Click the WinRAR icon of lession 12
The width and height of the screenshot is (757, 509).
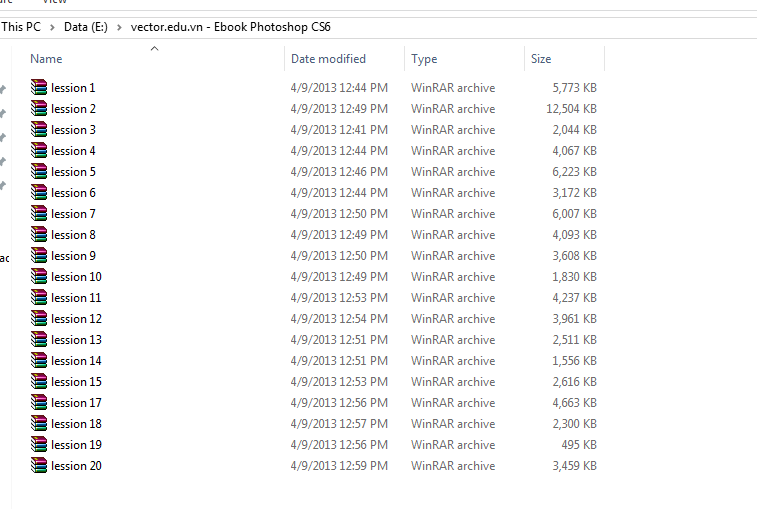tap(39, 318)
